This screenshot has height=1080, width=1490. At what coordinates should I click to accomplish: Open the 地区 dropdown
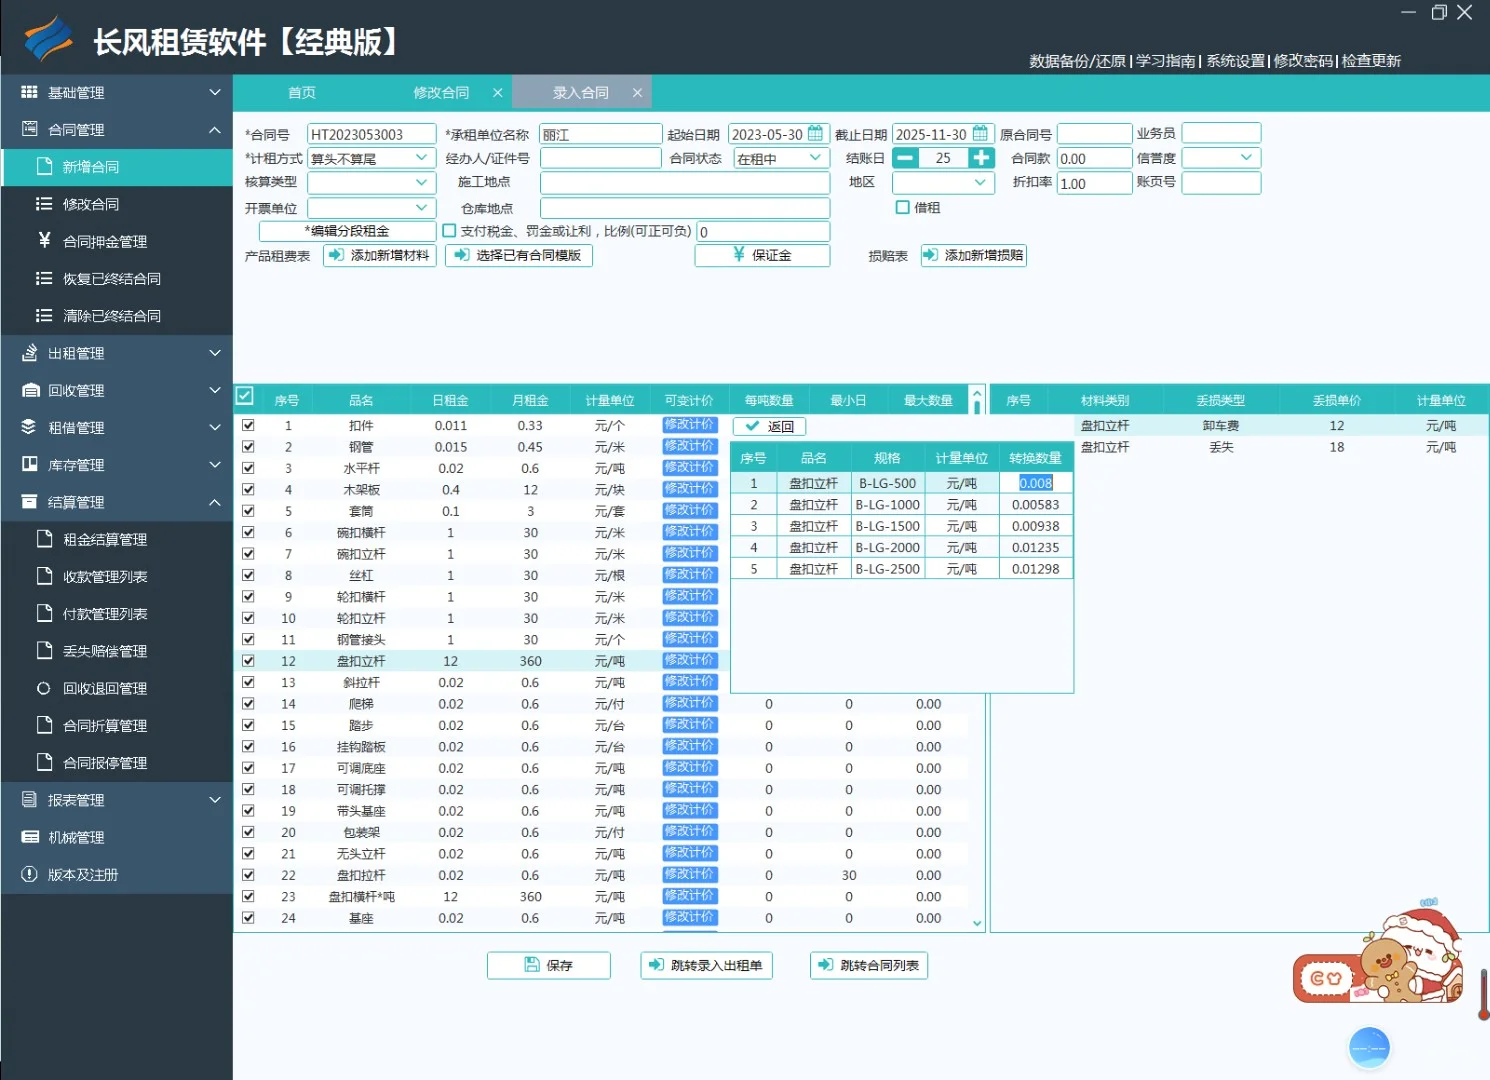(981, 183)
